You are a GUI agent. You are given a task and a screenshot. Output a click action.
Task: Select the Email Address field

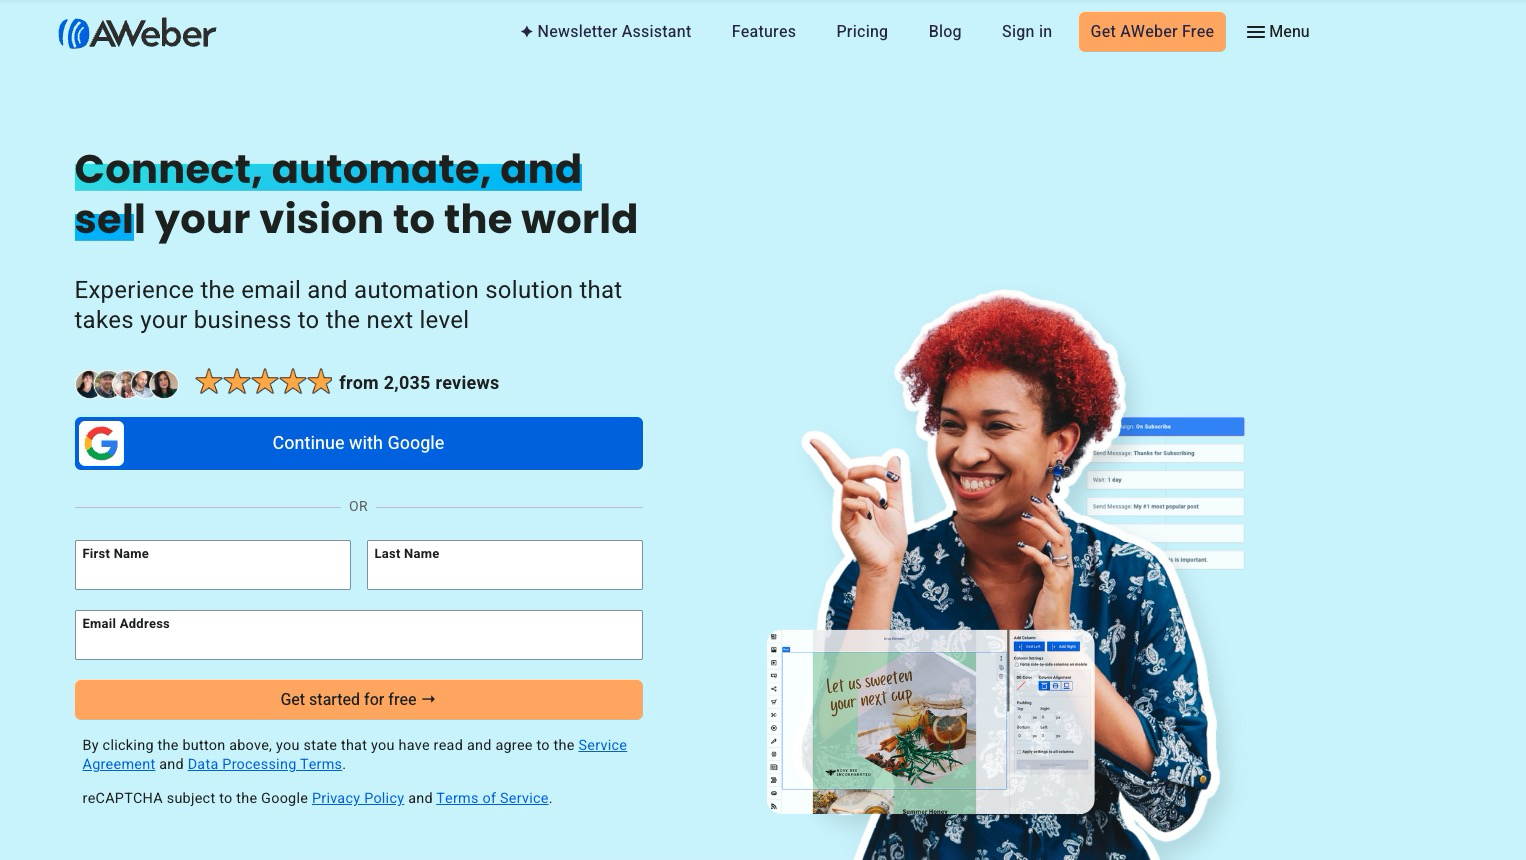(359, 635)
